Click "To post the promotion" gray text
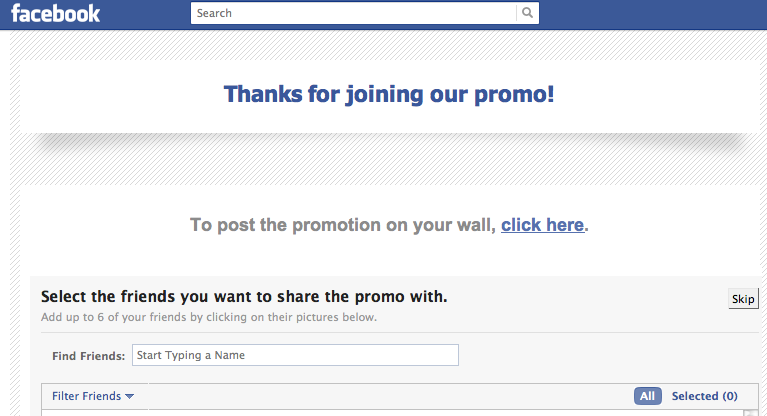Image resolution: width=767 pixels, height=416 pixels. (343, 225)
